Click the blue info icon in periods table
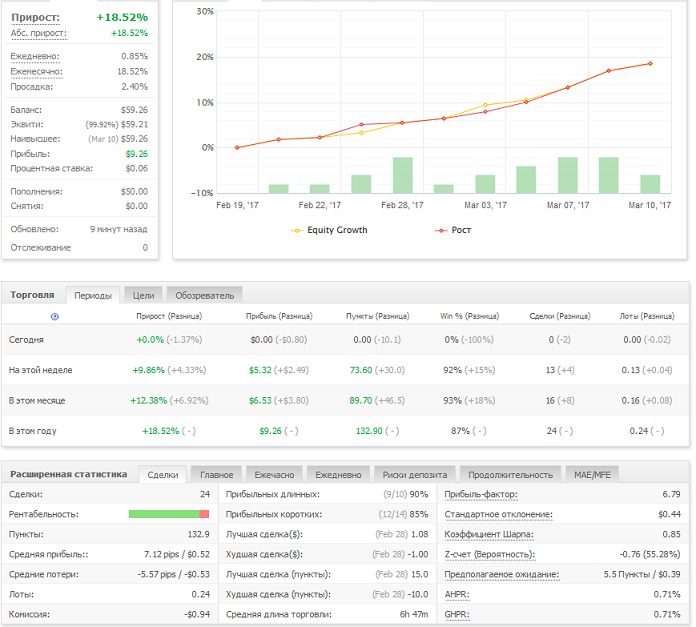The width and height of the screenshot is (696, 627). click(55, 316)
